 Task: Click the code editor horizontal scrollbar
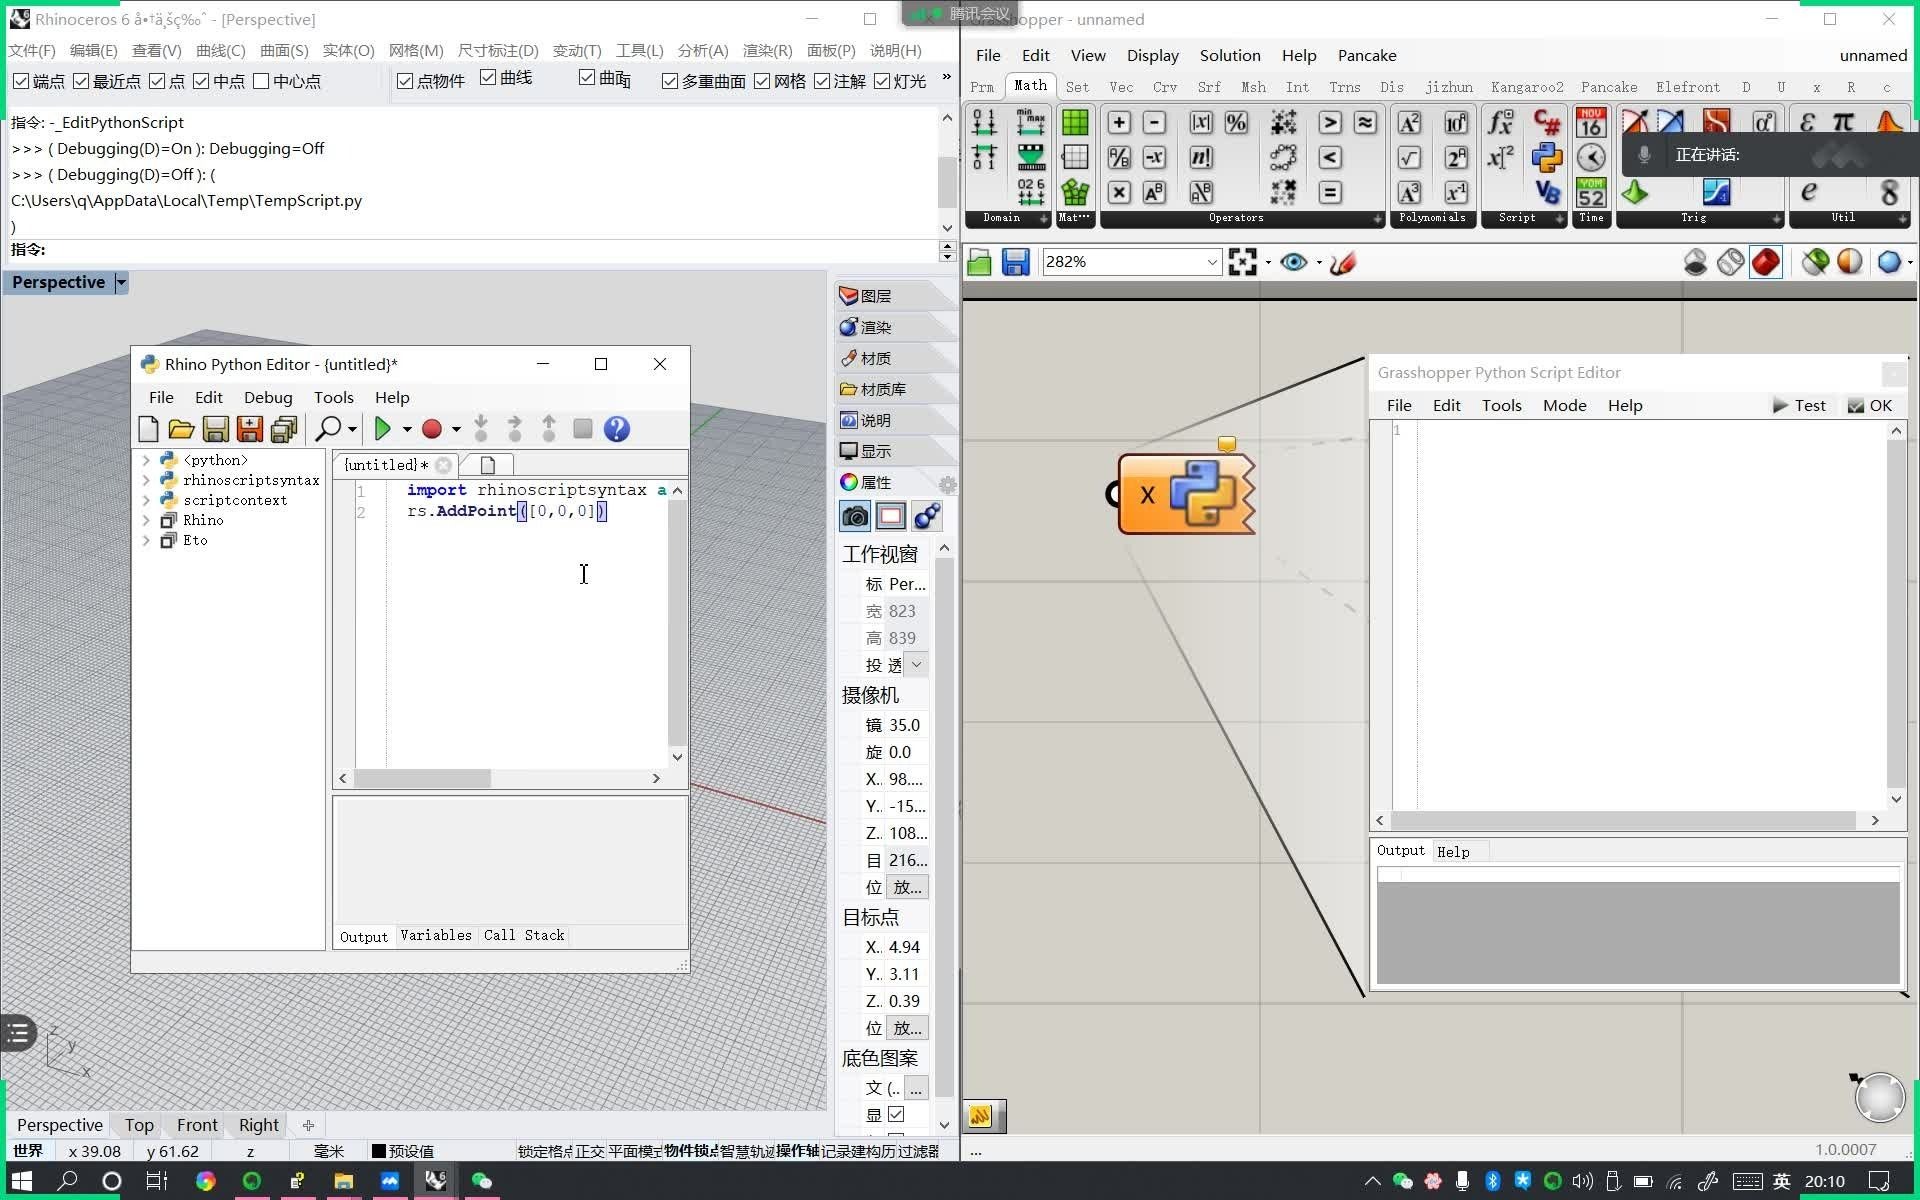(x=423, y=778)
